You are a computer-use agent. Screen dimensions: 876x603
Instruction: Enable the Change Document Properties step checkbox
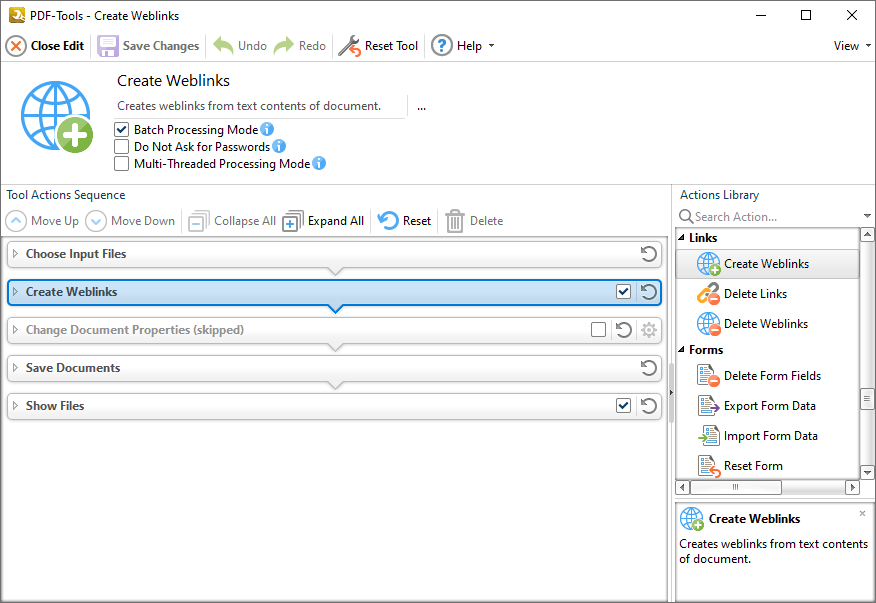598,330
